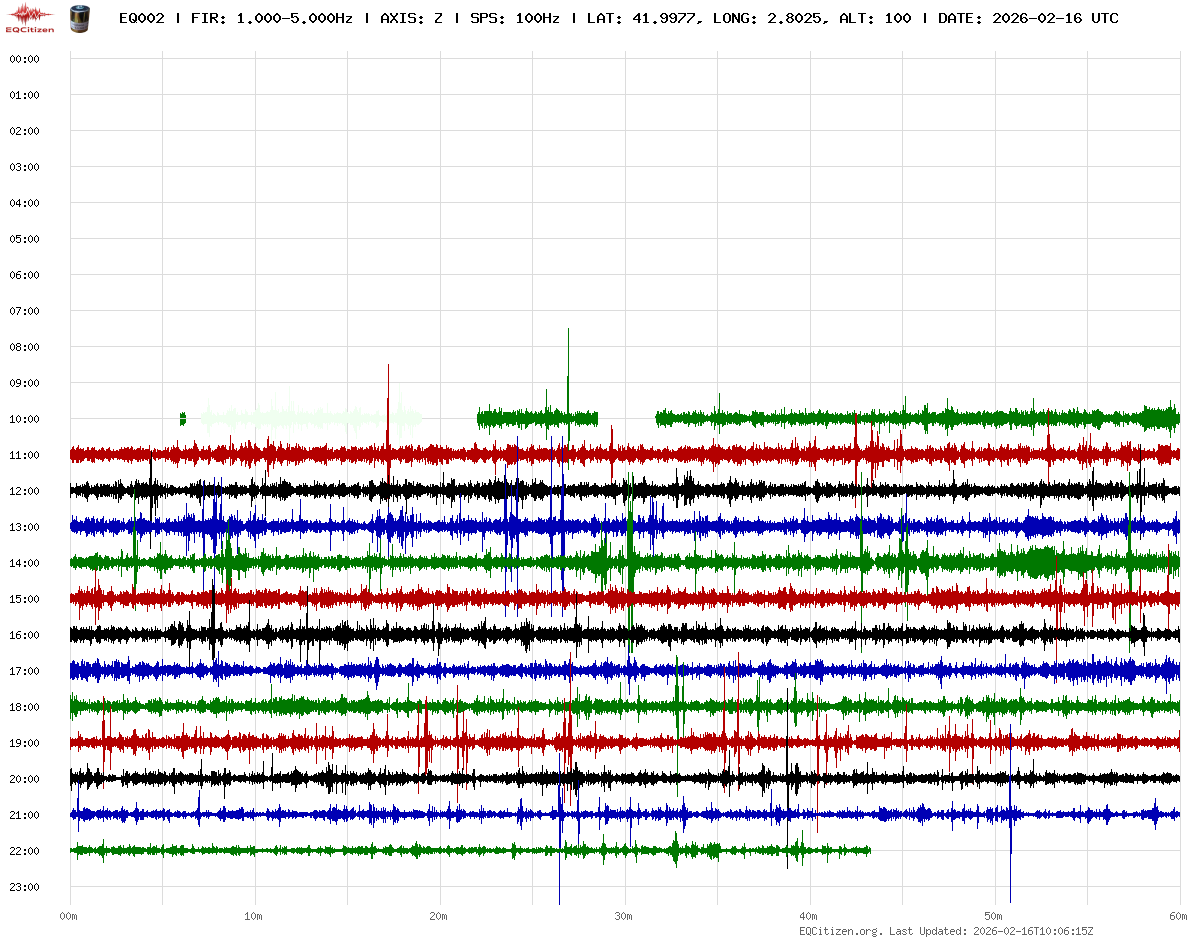Viewport: 1200px width, 940px height.
Task: Click the 30m mark on the time axis
Action: pos(624,916)
